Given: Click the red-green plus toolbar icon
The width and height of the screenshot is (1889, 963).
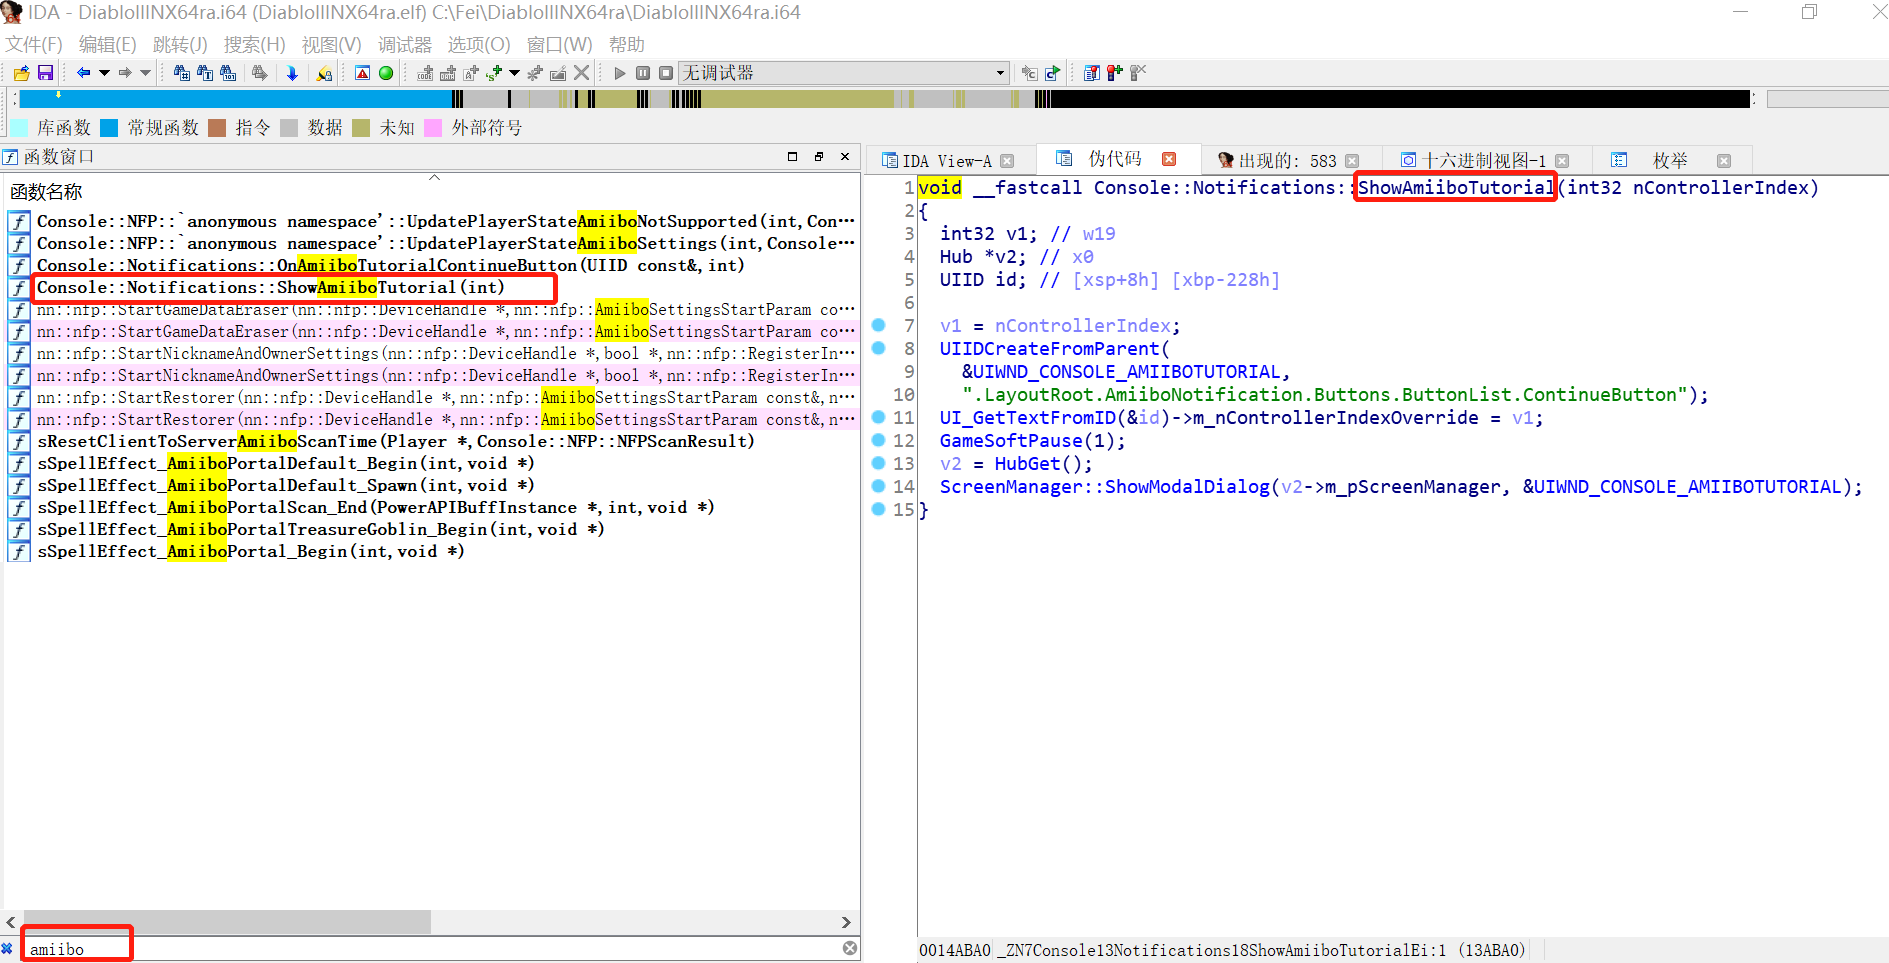Looking at the screenshot, I should point(1114,73).
